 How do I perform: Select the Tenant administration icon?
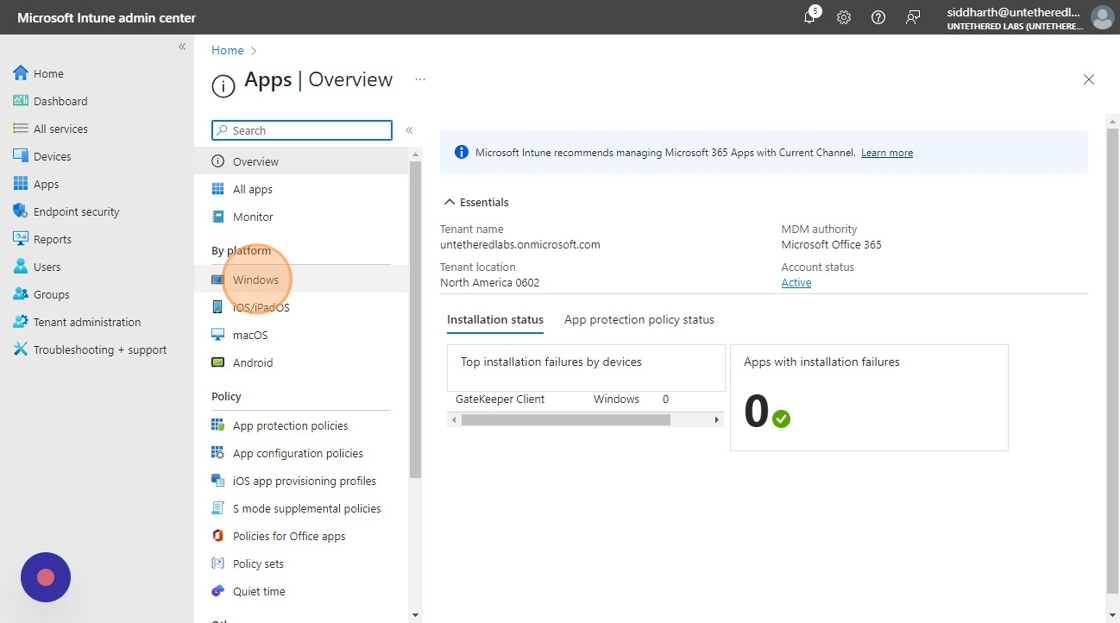click(20, 322)
